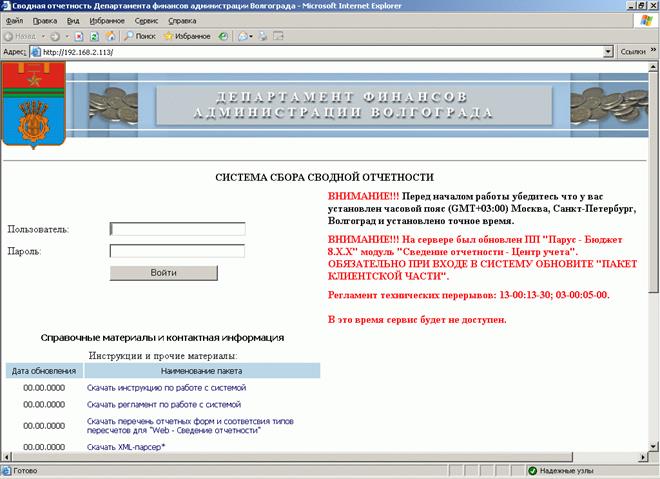This screenshot has width=660, height=479.
Task: Expand the Links (Ссылки) chevron
Action: coord(652,51)
